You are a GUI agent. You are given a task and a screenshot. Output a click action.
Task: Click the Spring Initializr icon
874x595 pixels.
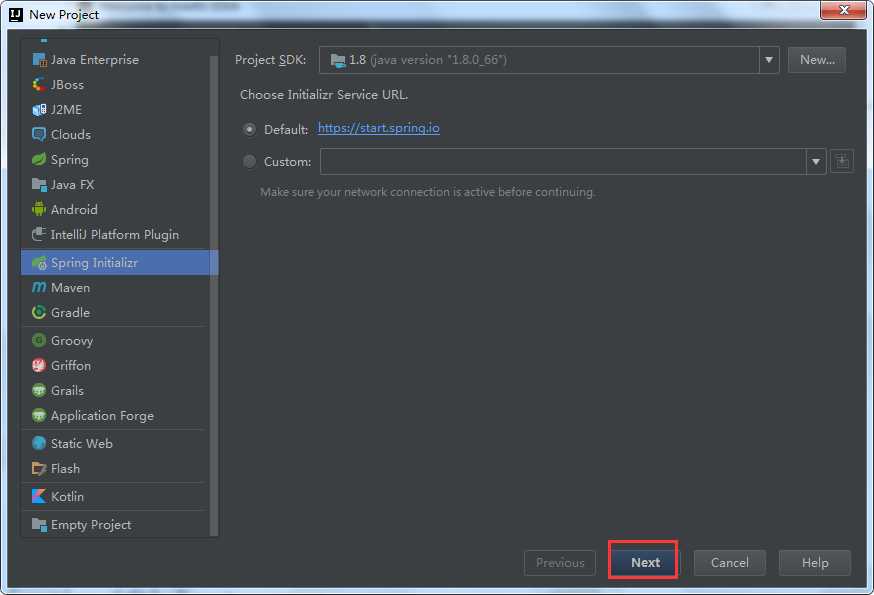pos(39,263)
